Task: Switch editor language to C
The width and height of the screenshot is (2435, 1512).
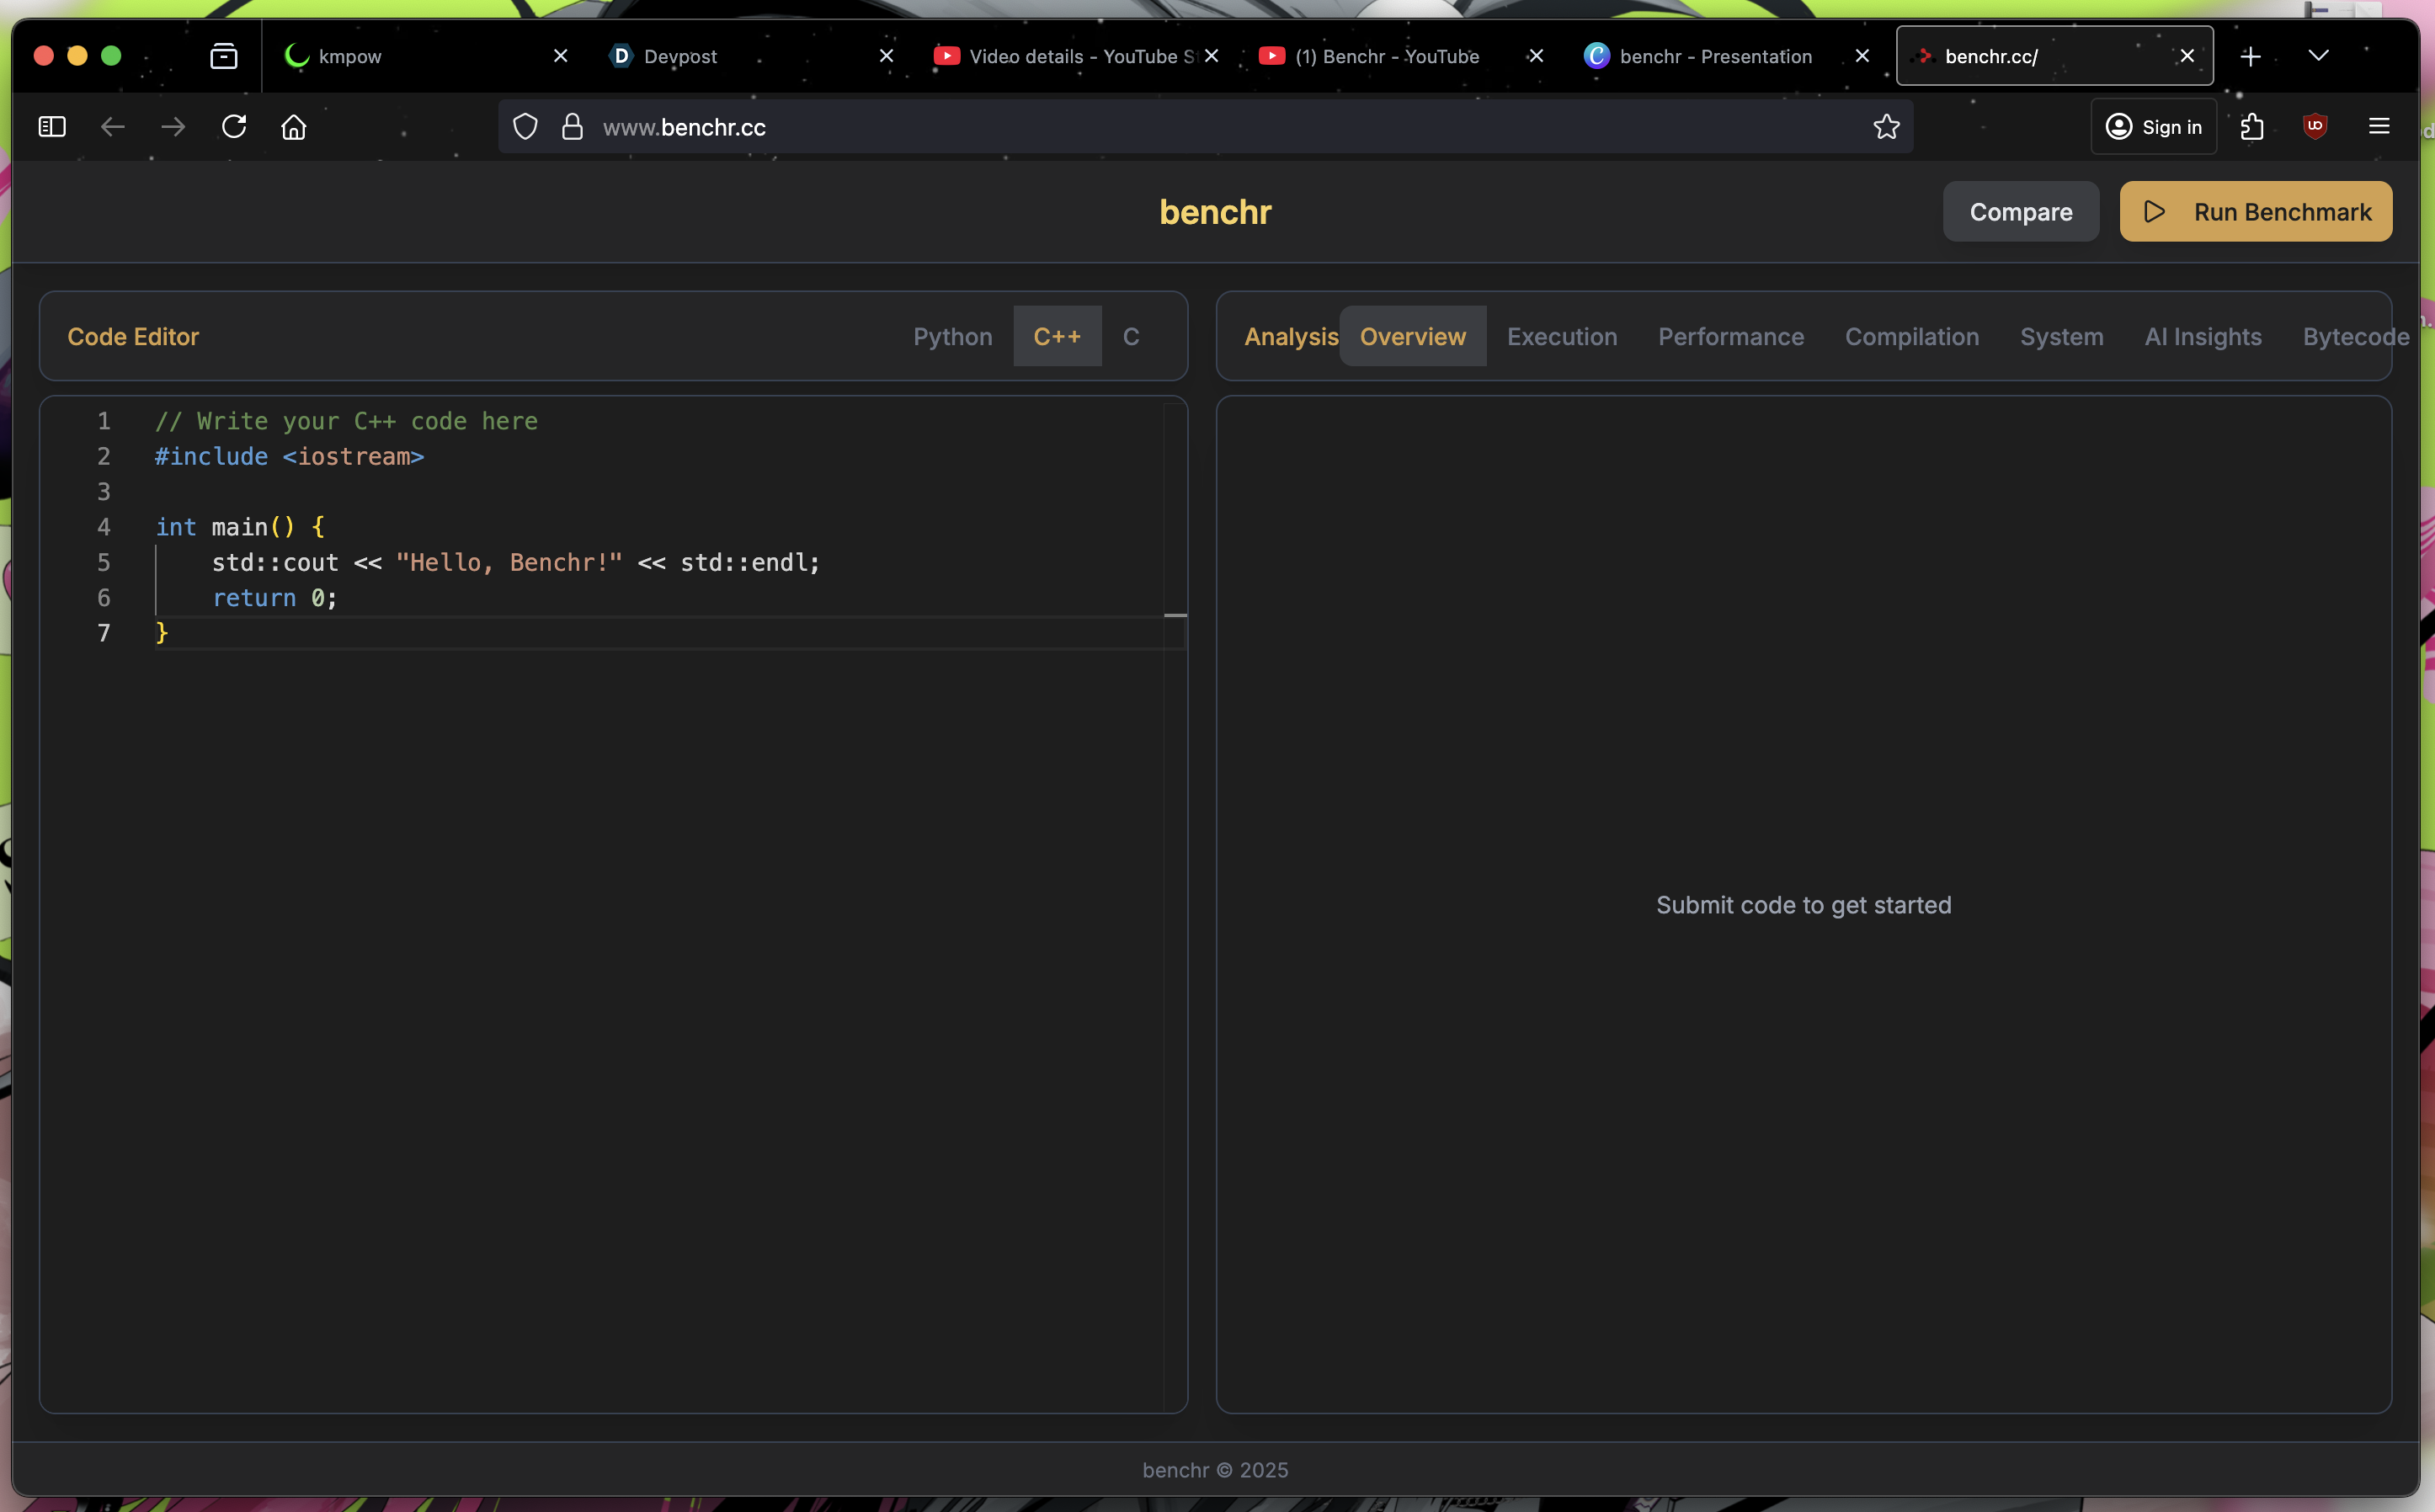Action: click(1131, 337)
